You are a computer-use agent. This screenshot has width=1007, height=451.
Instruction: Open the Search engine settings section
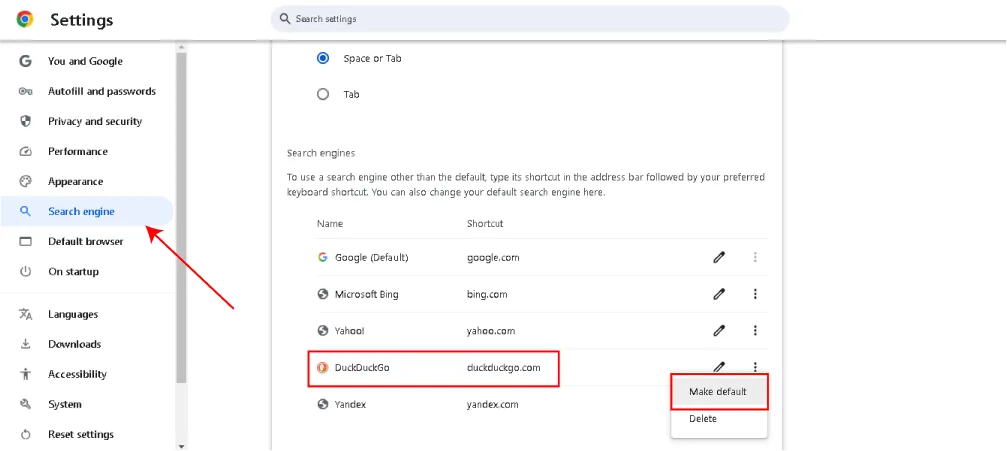click(87, 211)
